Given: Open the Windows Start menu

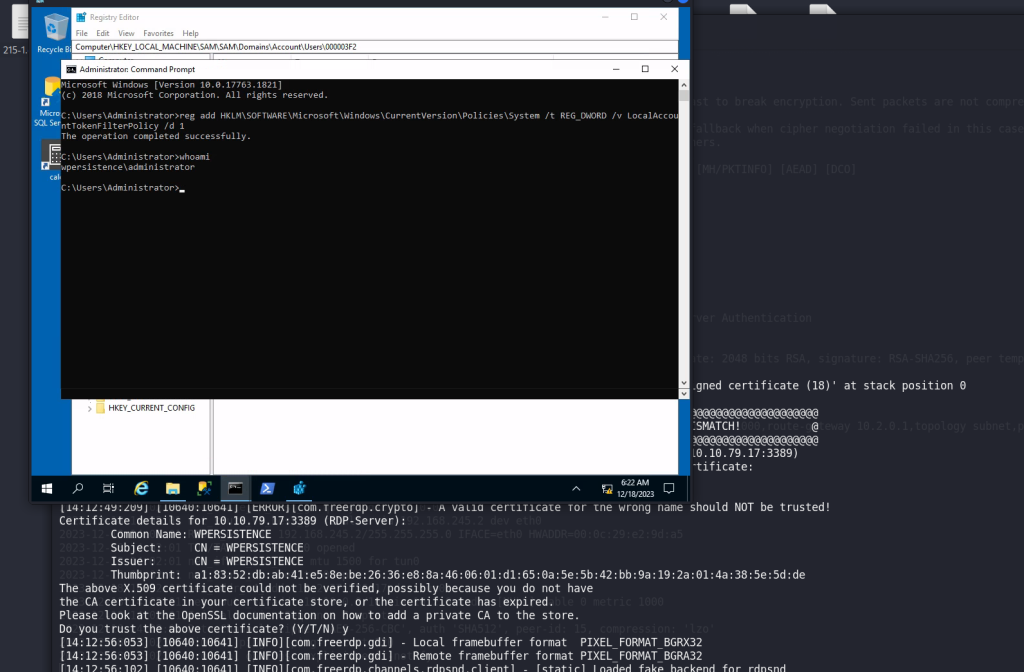Looking at the screenshot, I should (47, 488).
